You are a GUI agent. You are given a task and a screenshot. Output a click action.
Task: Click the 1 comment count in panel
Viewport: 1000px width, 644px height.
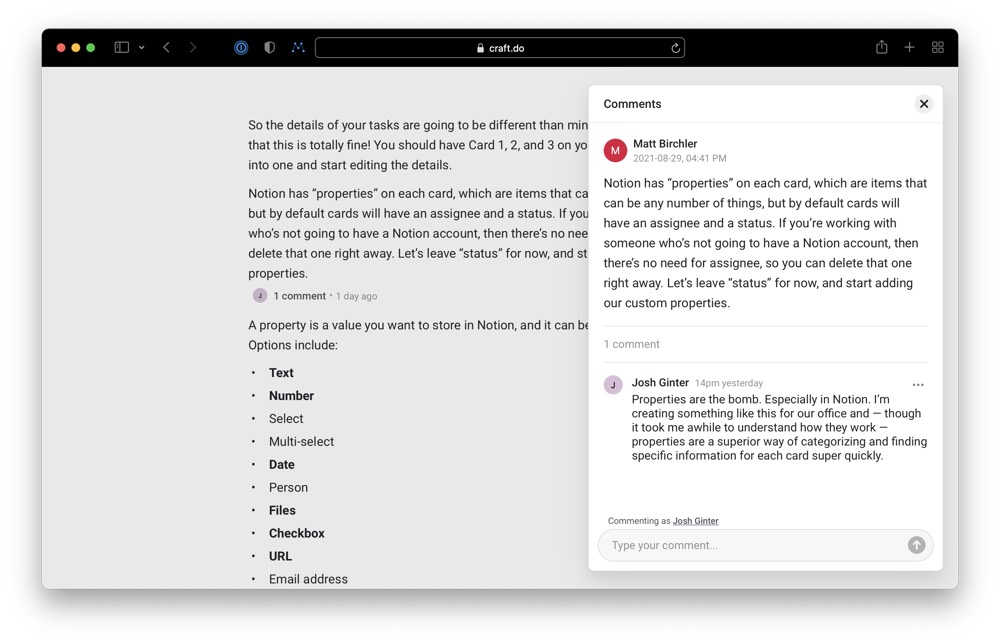(x=631, y=344)
